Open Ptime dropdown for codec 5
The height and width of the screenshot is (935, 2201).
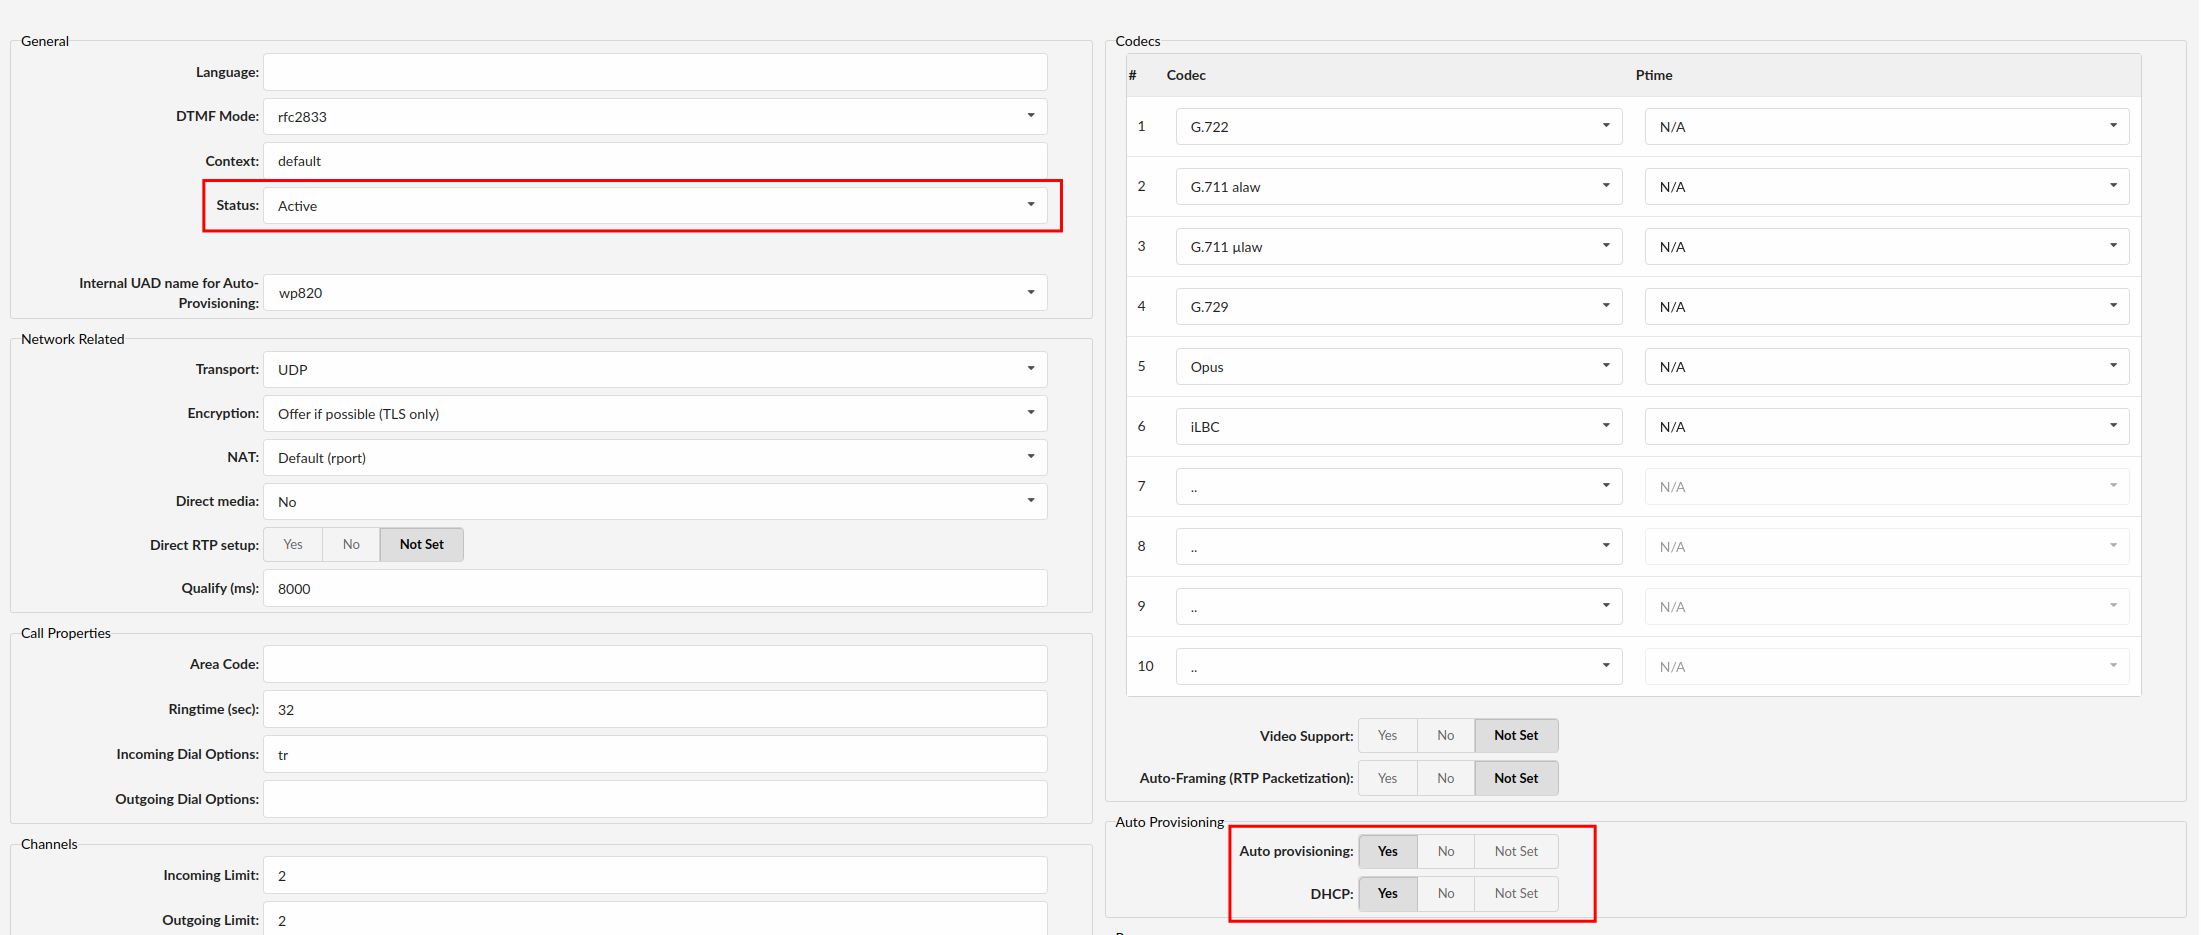click(1887, 367)
